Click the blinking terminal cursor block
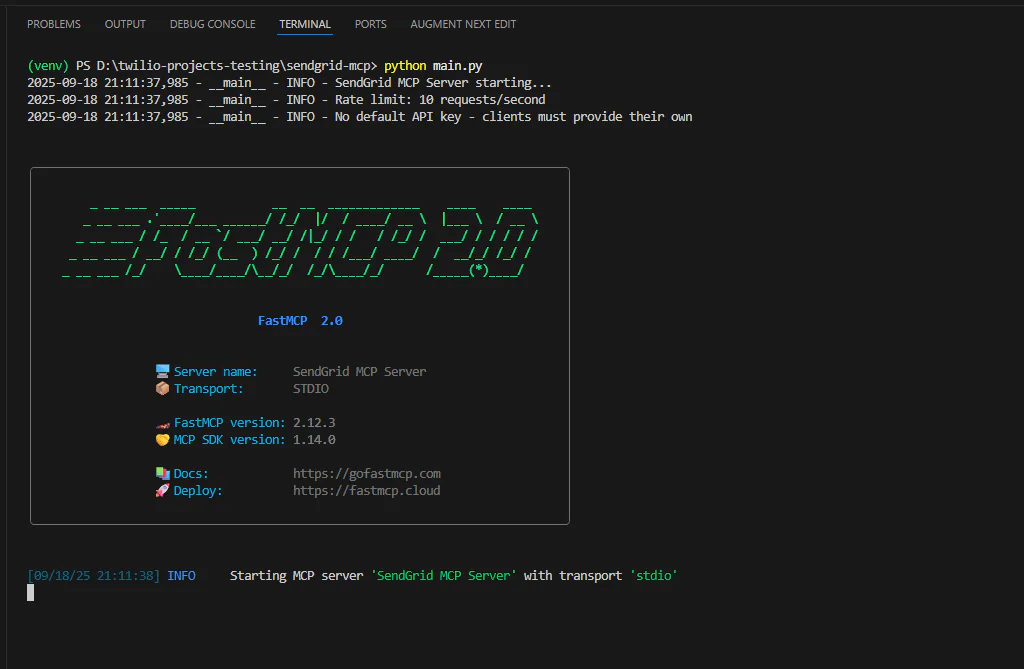 tap(30, 592)
